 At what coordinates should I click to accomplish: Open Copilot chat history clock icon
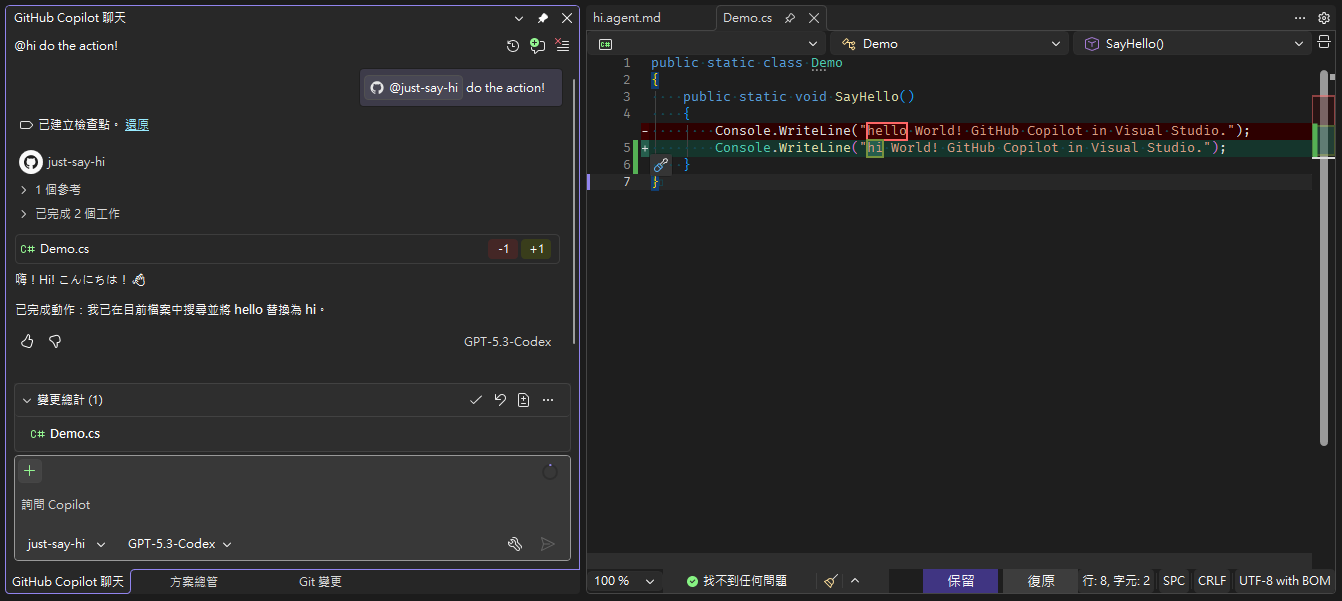pos(513,46)
